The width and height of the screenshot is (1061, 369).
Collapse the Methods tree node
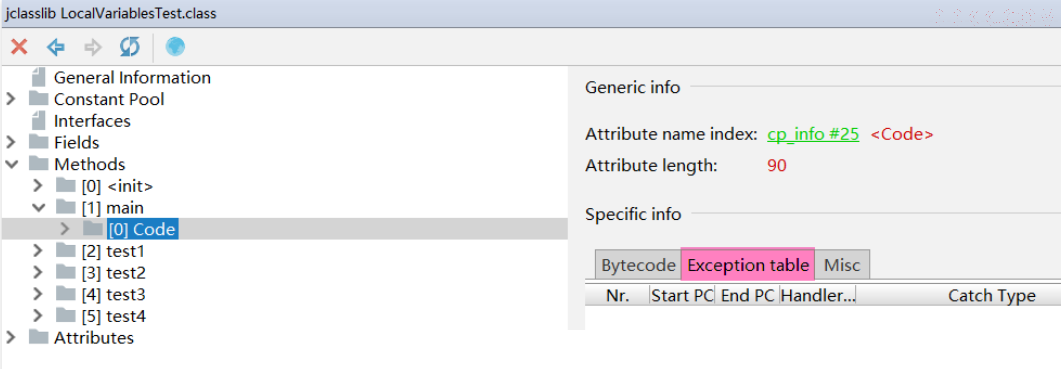pos(10,165)
